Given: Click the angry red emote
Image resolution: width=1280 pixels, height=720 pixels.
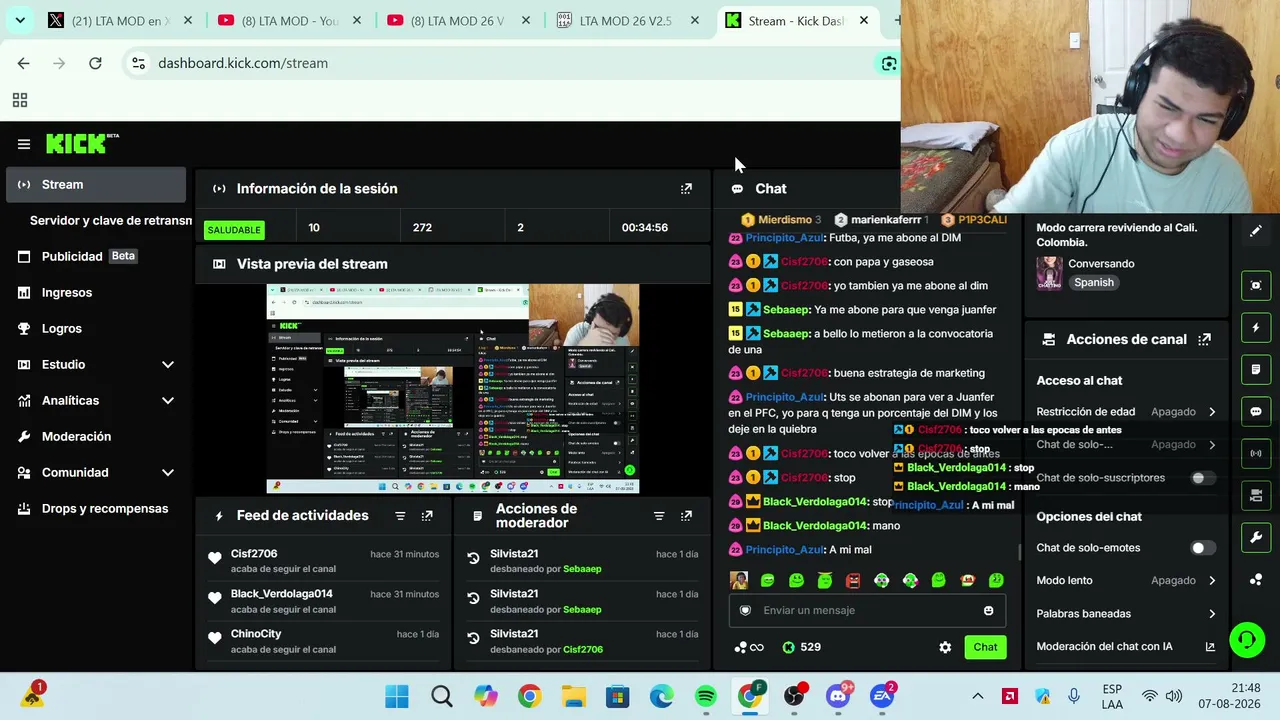Looking at the screenshot, I should pos(853,580).
